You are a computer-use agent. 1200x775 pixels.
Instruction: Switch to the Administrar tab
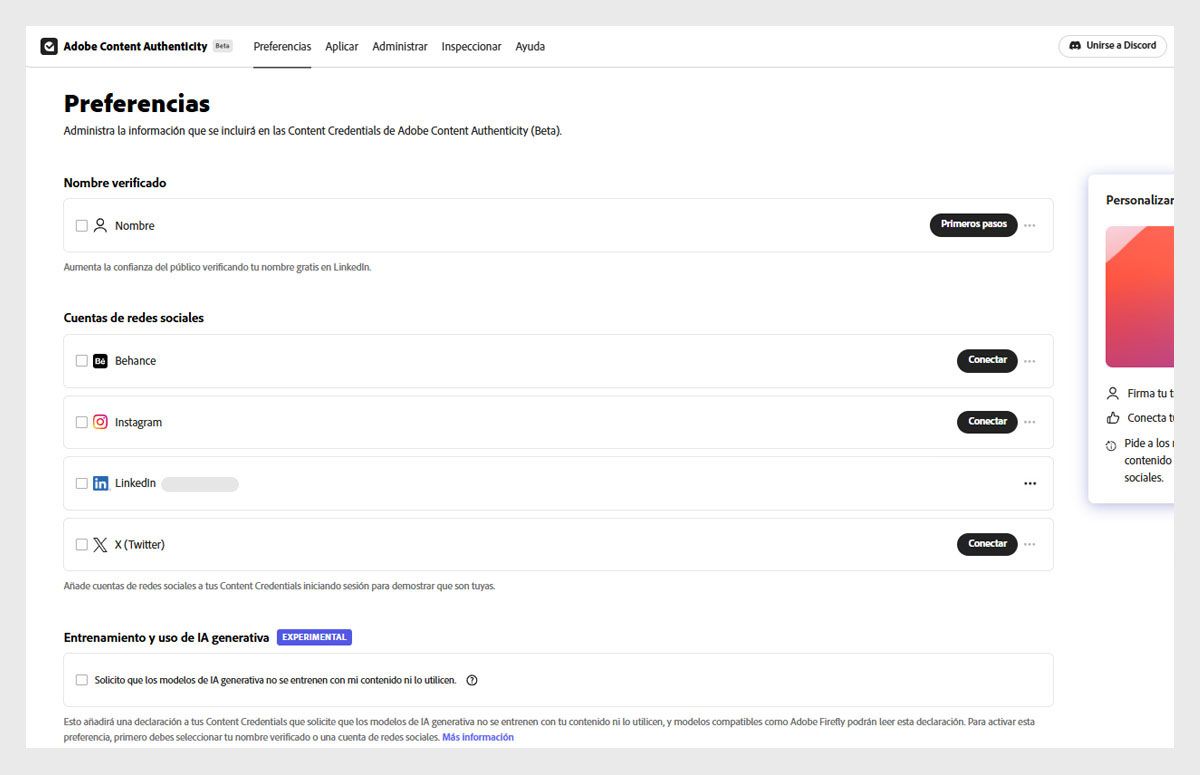coord(400,47)
